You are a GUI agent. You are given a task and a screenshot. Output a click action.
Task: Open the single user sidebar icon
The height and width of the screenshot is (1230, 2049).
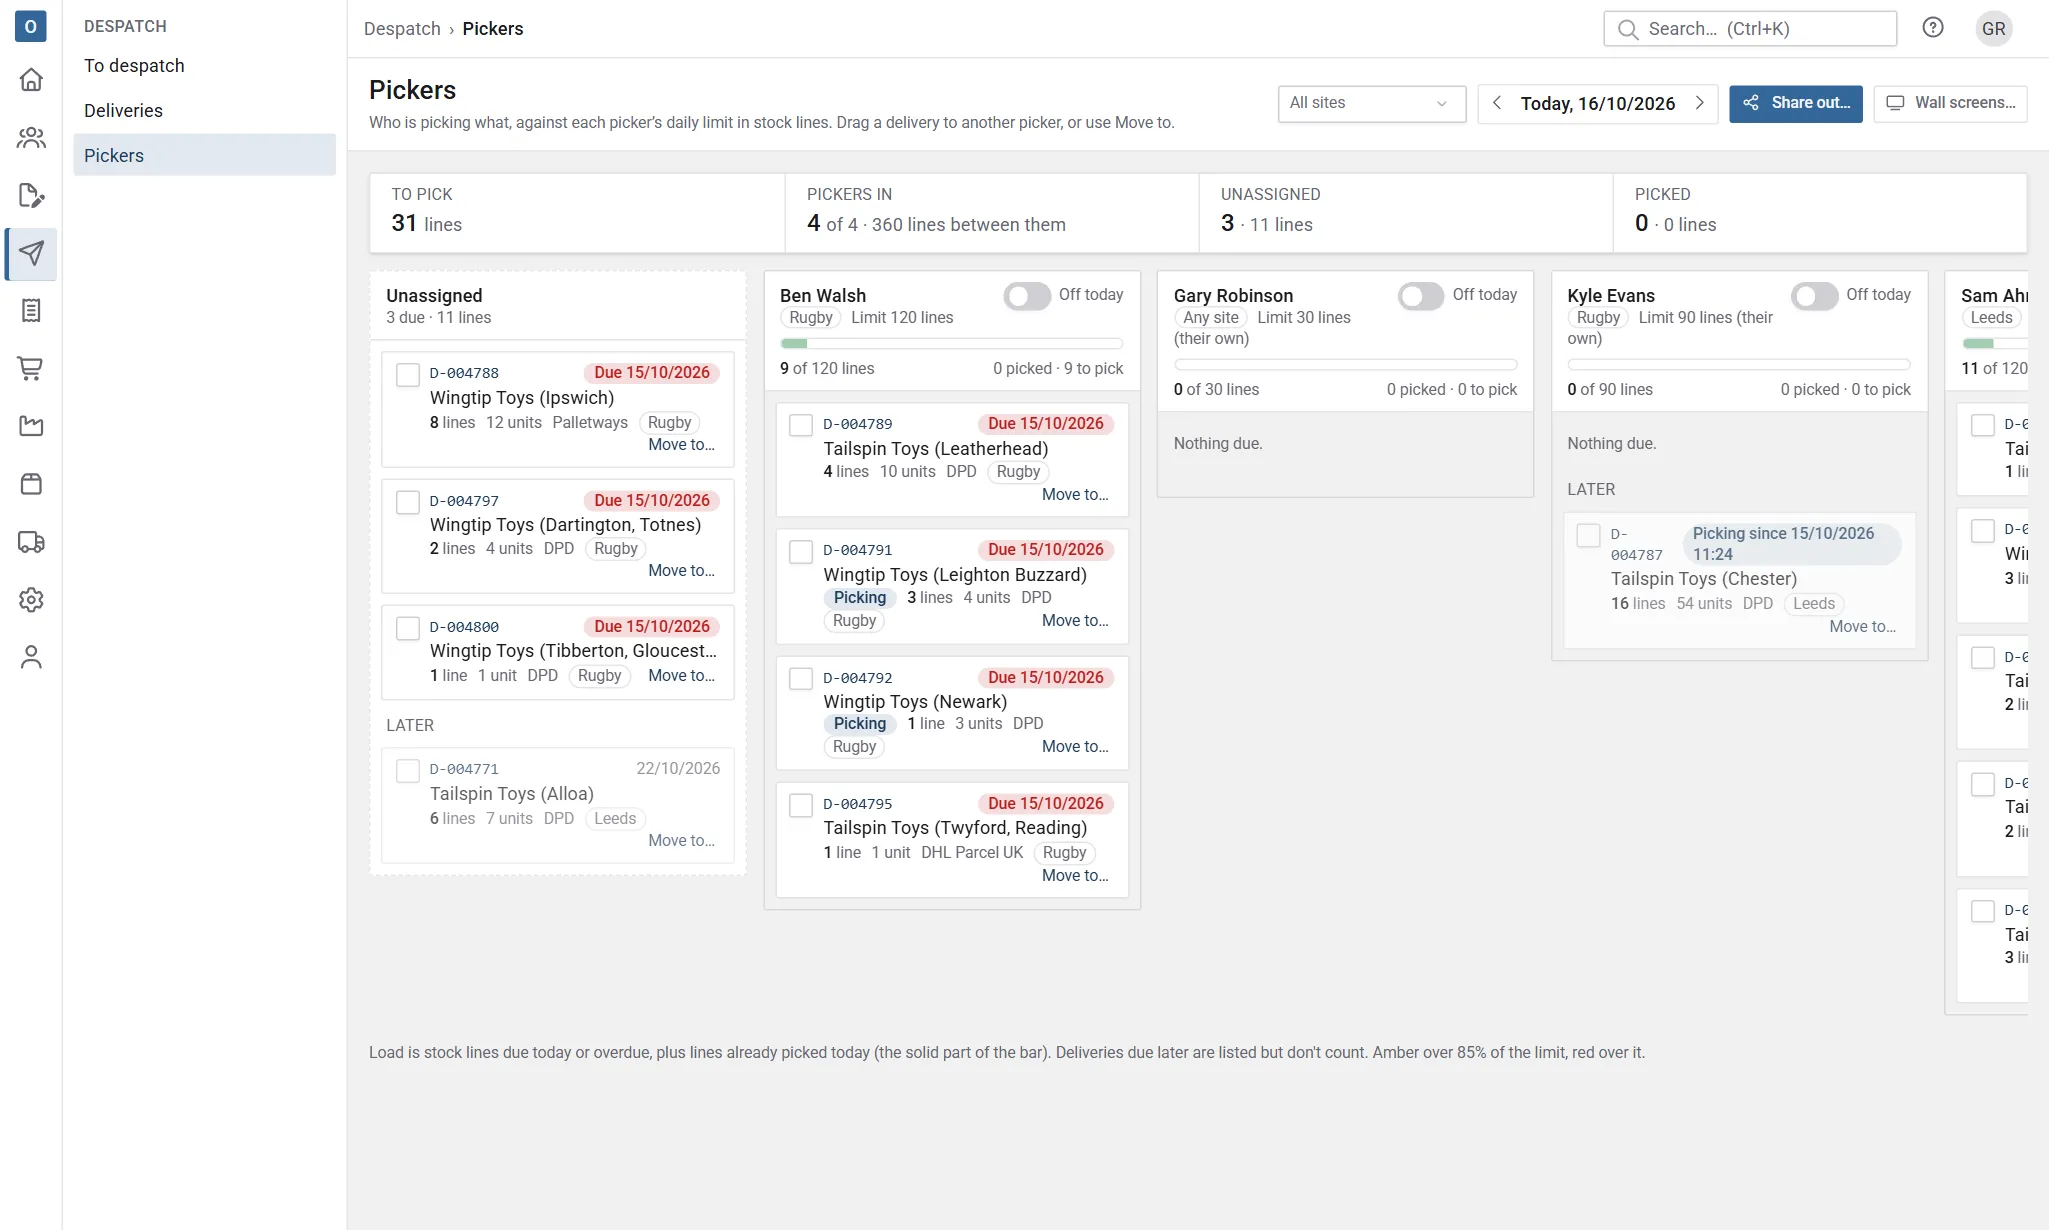coord(31,657)
